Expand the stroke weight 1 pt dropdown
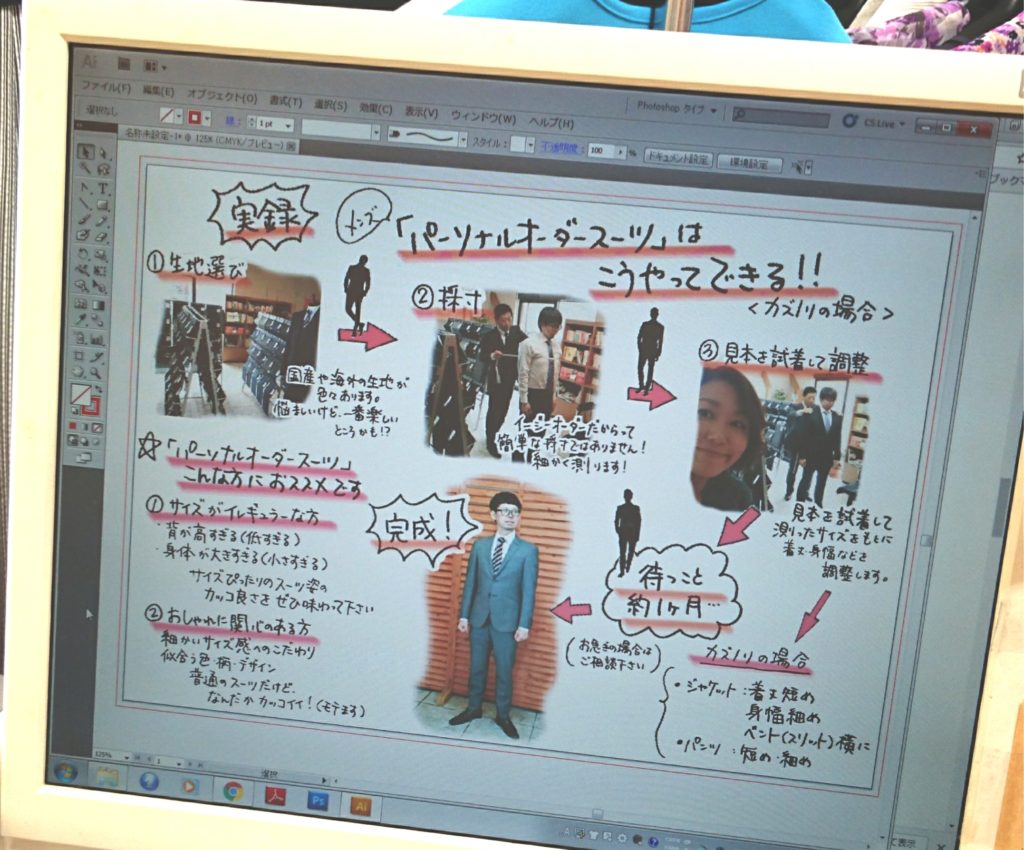 click(x=287, y=125)
